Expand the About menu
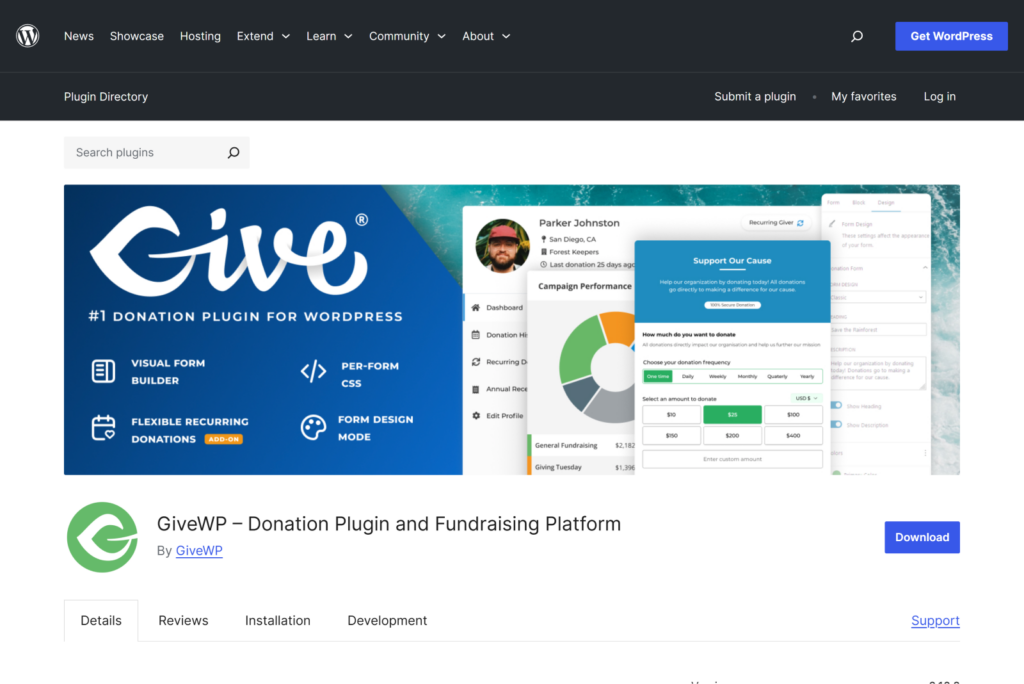The width and height of the screenshot is (1024, 684). (486, 36)
